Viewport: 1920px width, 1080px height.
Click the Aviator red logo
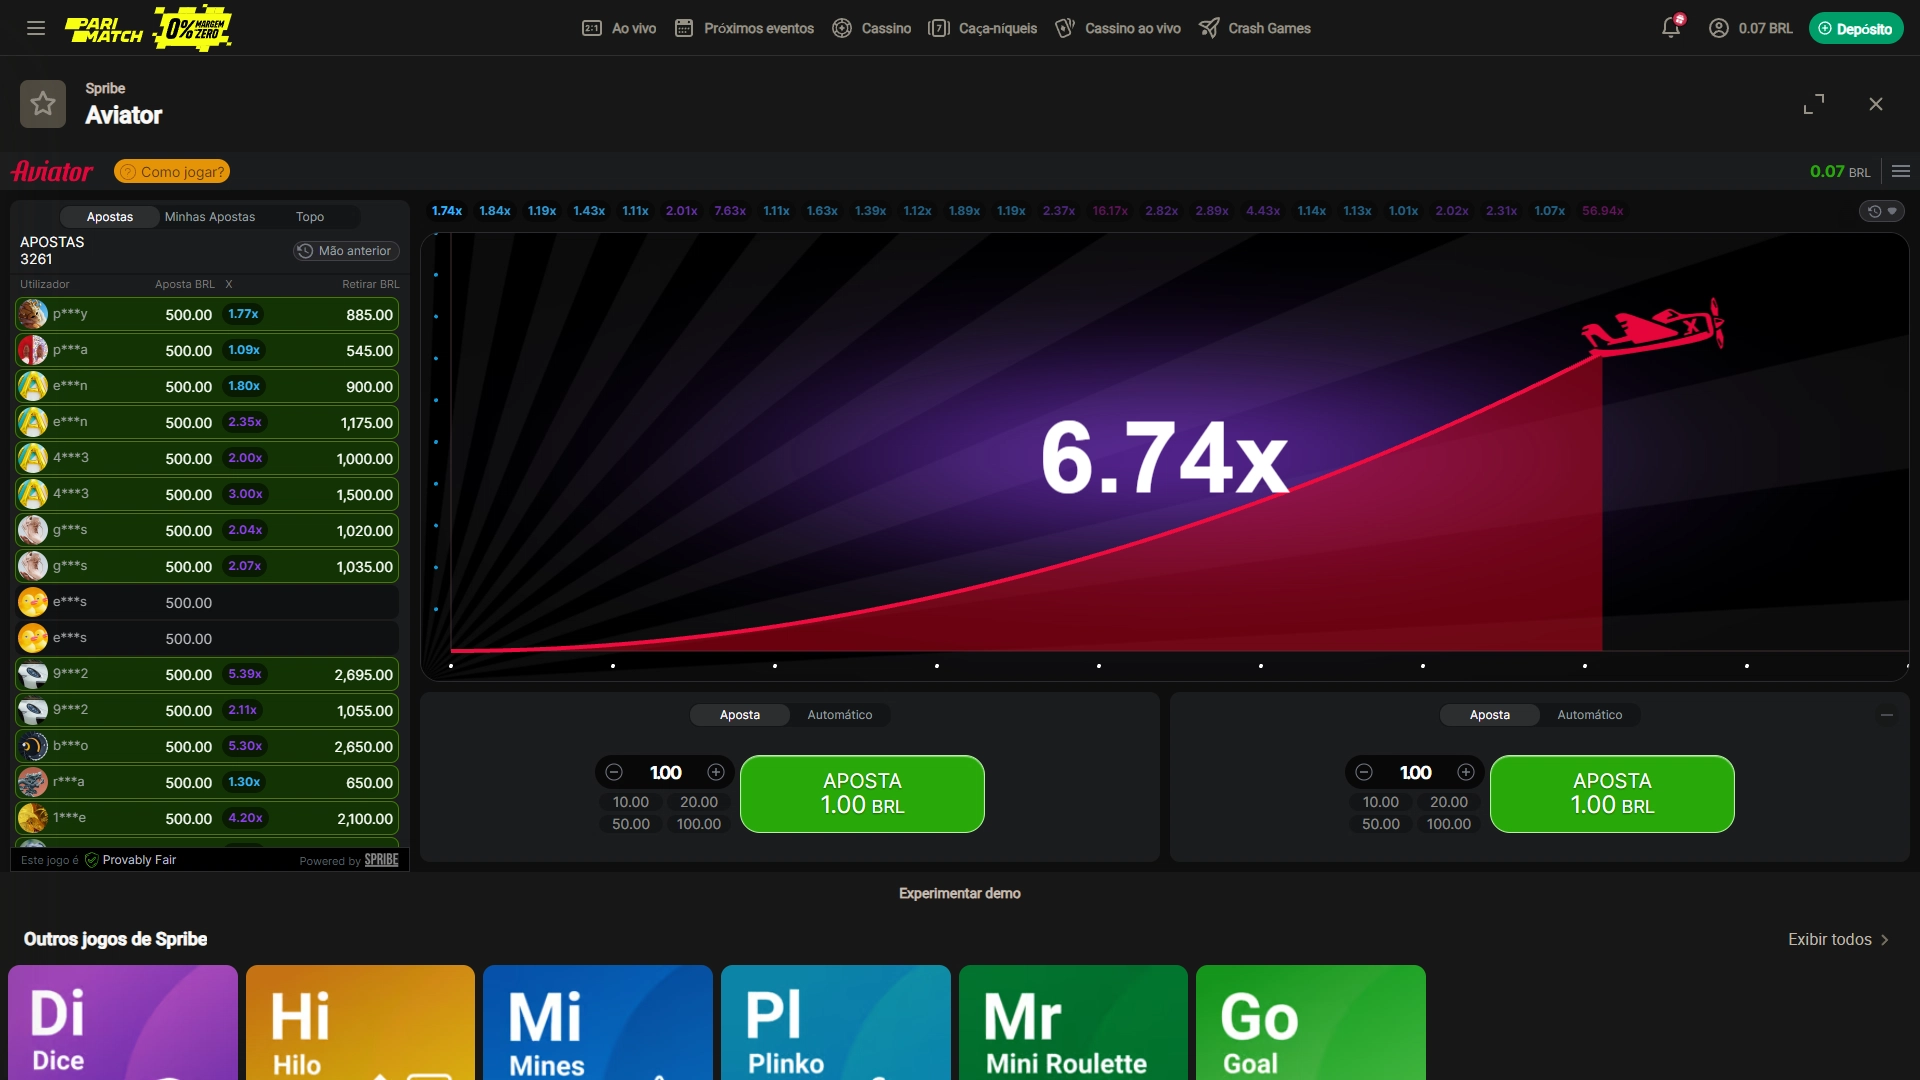[52, 172]
